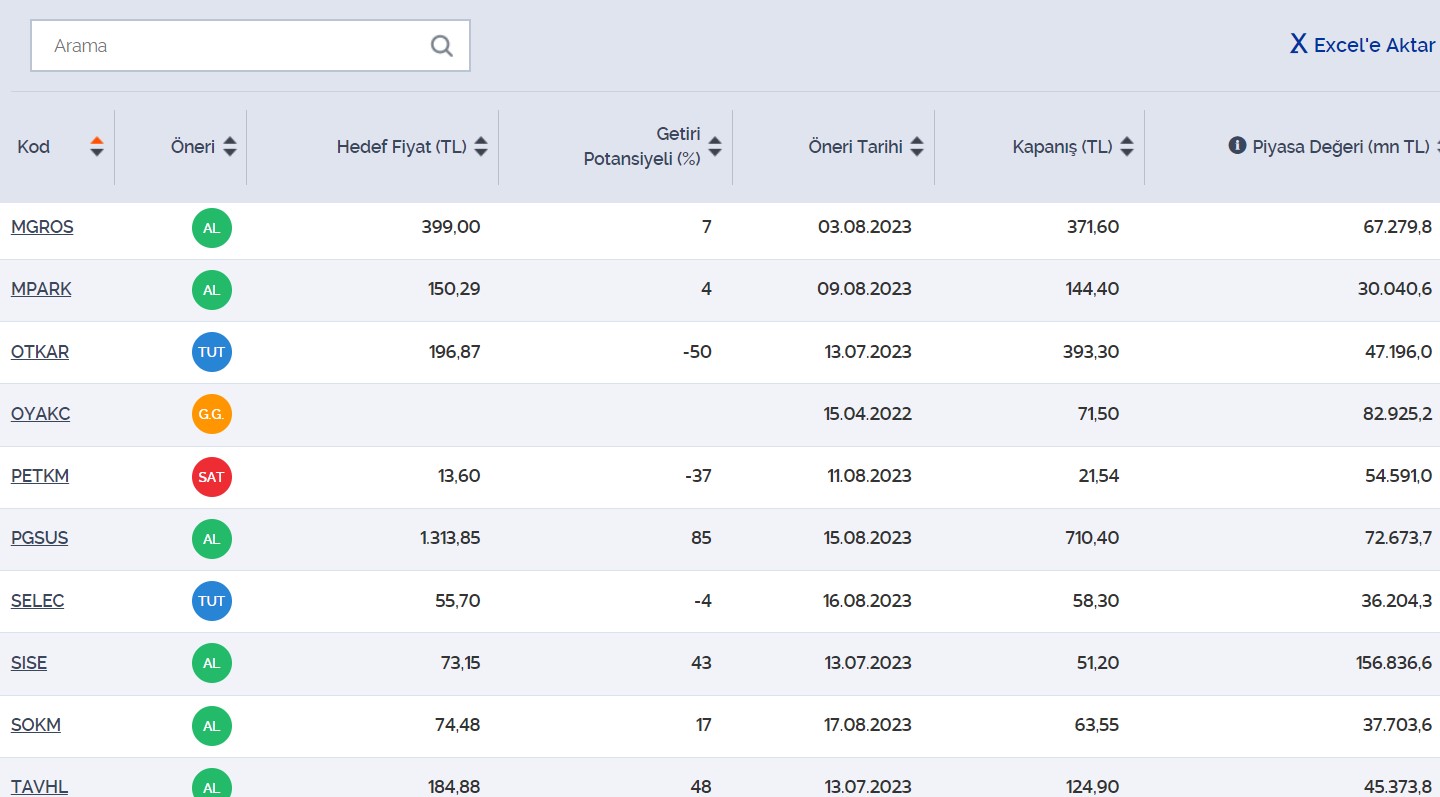Click the Piyasa Değeri info icon
The height and width of the screenshot is (797, 1440).
coord(1237,146)
